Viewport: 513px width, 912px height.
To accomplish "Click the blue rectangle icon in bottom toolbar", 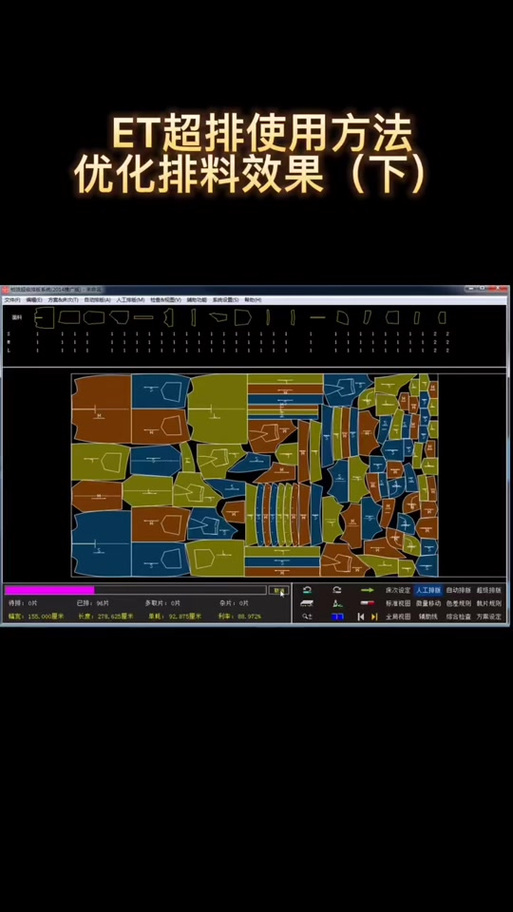I will (x=337, y=617).
